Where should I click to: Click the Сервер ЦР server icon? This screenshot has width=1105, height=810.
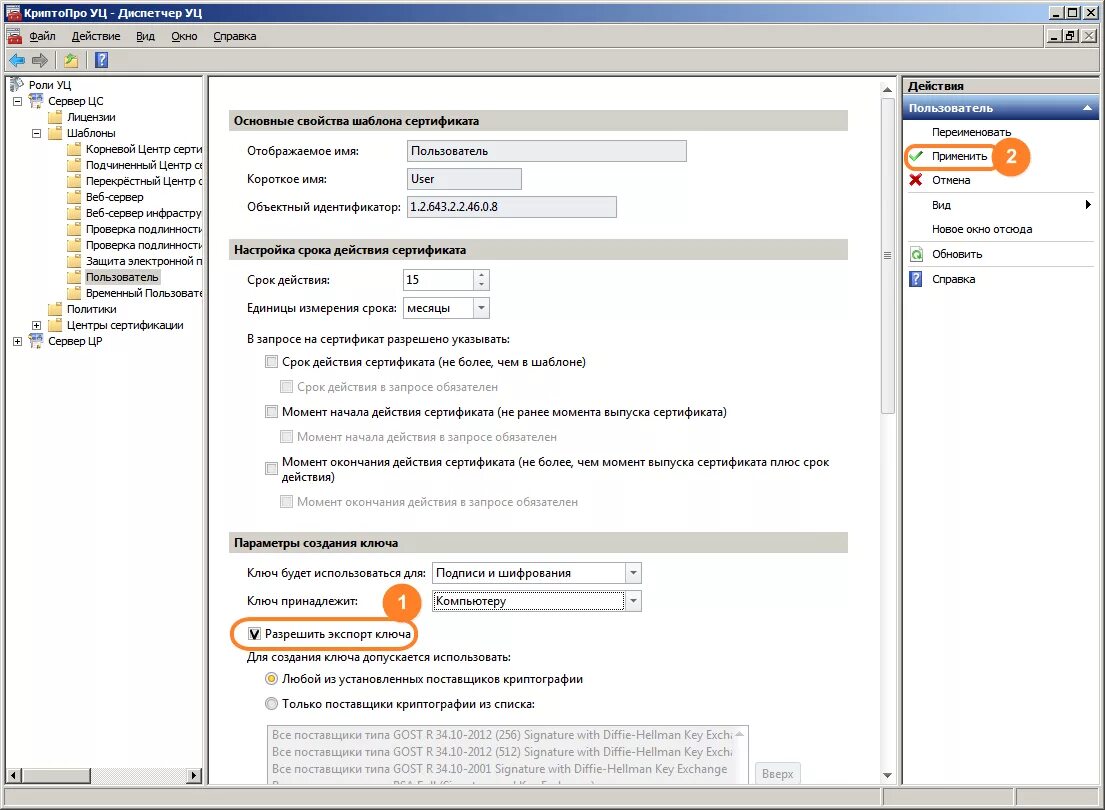36,341
